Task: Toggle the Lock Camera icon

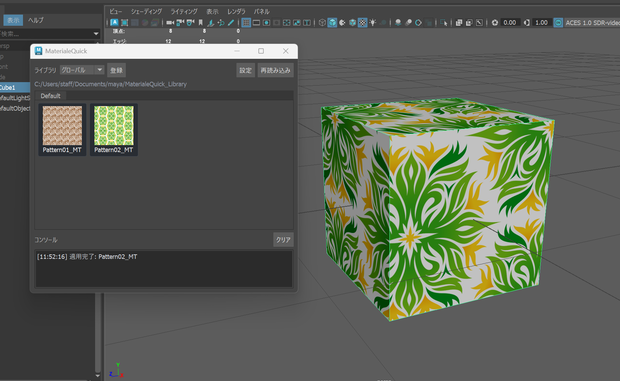Action: click(x=180, y=23)
